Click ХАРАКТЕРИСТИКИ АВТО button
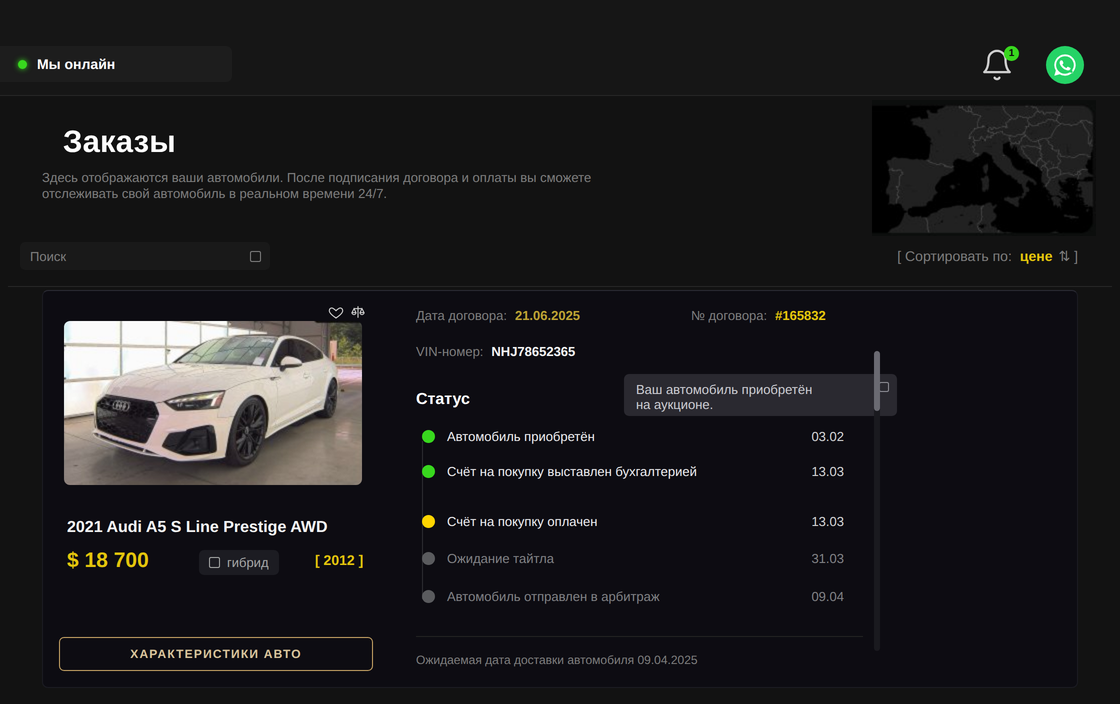Viewport: 1120px width, 704px height. click(x=216, y=654)
